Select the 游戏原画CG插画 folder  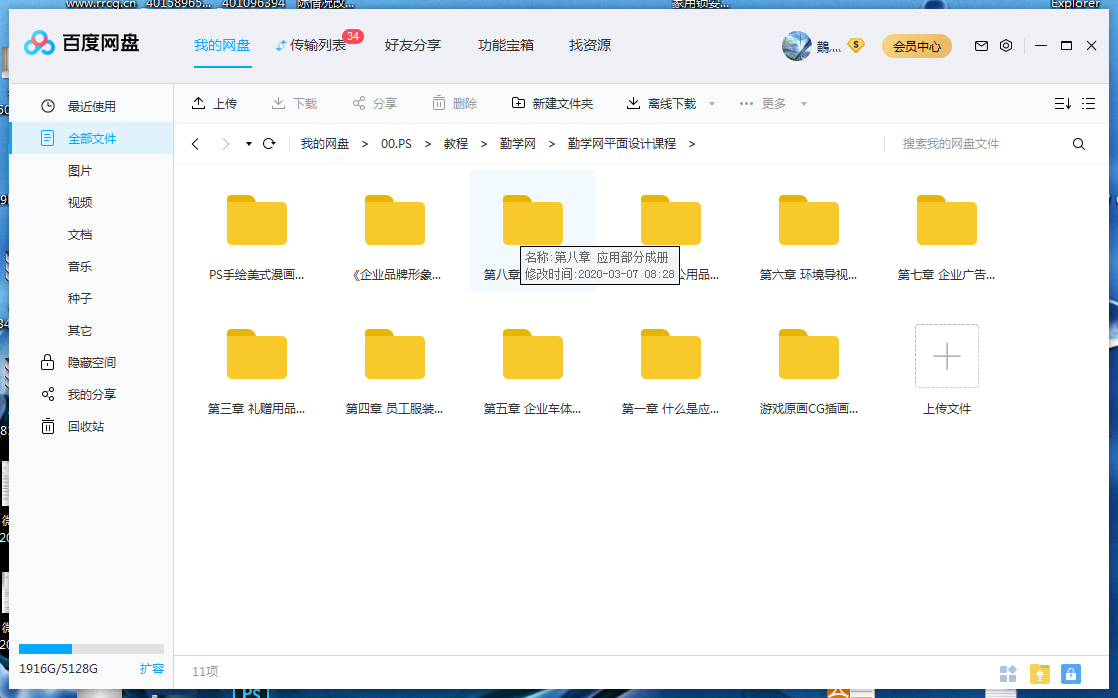point(809,371)
